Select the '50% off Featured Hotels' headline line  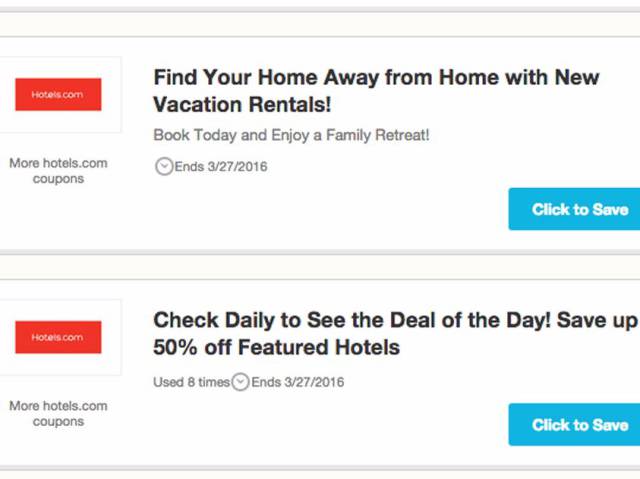point(276,347)
